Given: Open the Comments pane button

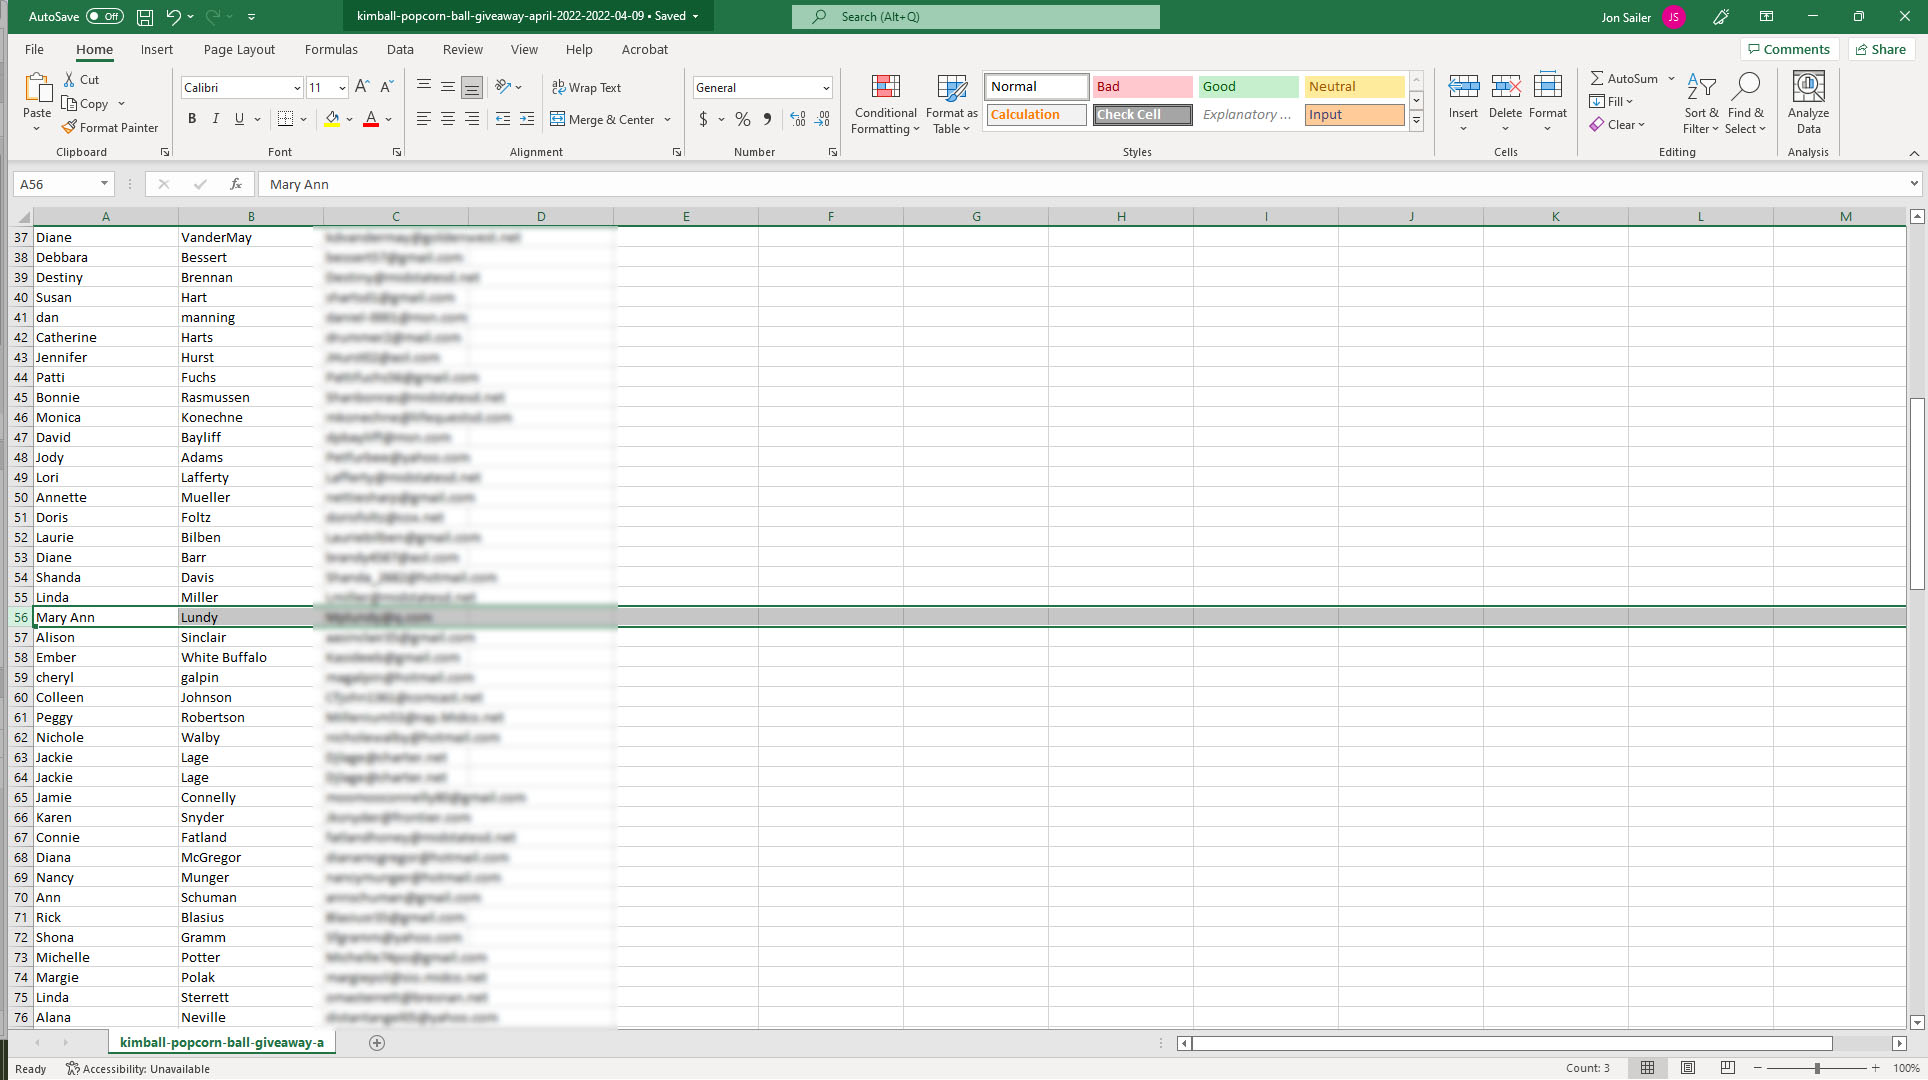Looking at the screenshot, I should tap(1789, 49).
